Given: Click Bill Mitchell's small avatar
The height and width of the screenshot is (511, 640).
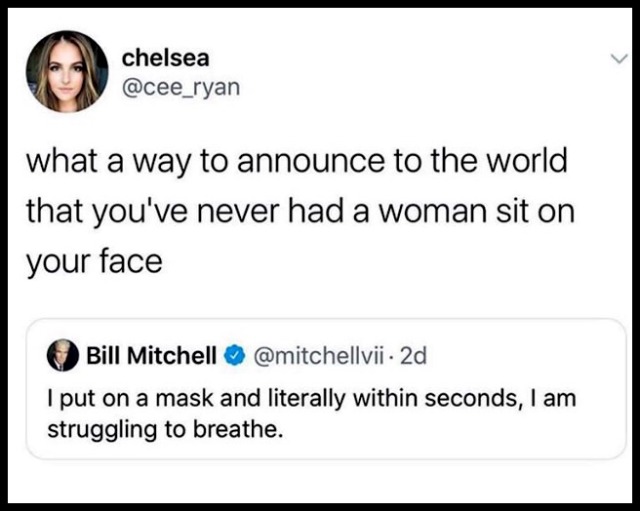Looking at the screenshot, I should point(62,355).
